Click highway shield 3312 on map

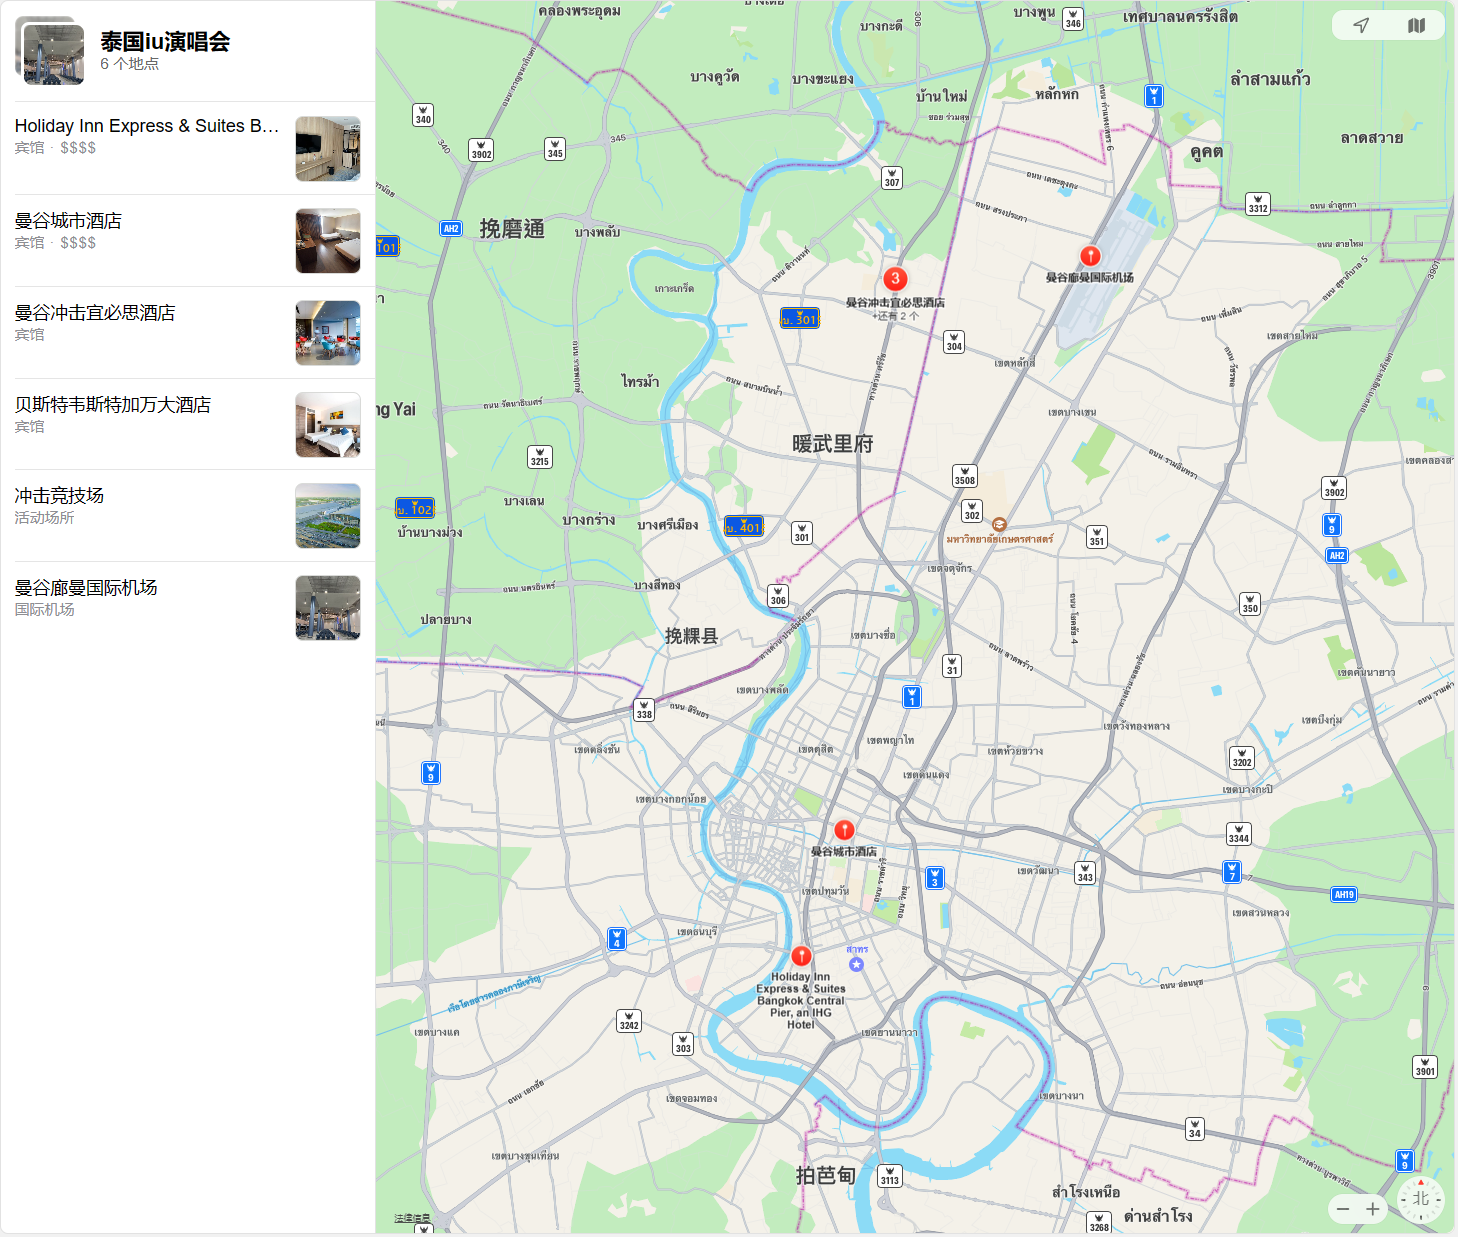[x=1258, y=204]
